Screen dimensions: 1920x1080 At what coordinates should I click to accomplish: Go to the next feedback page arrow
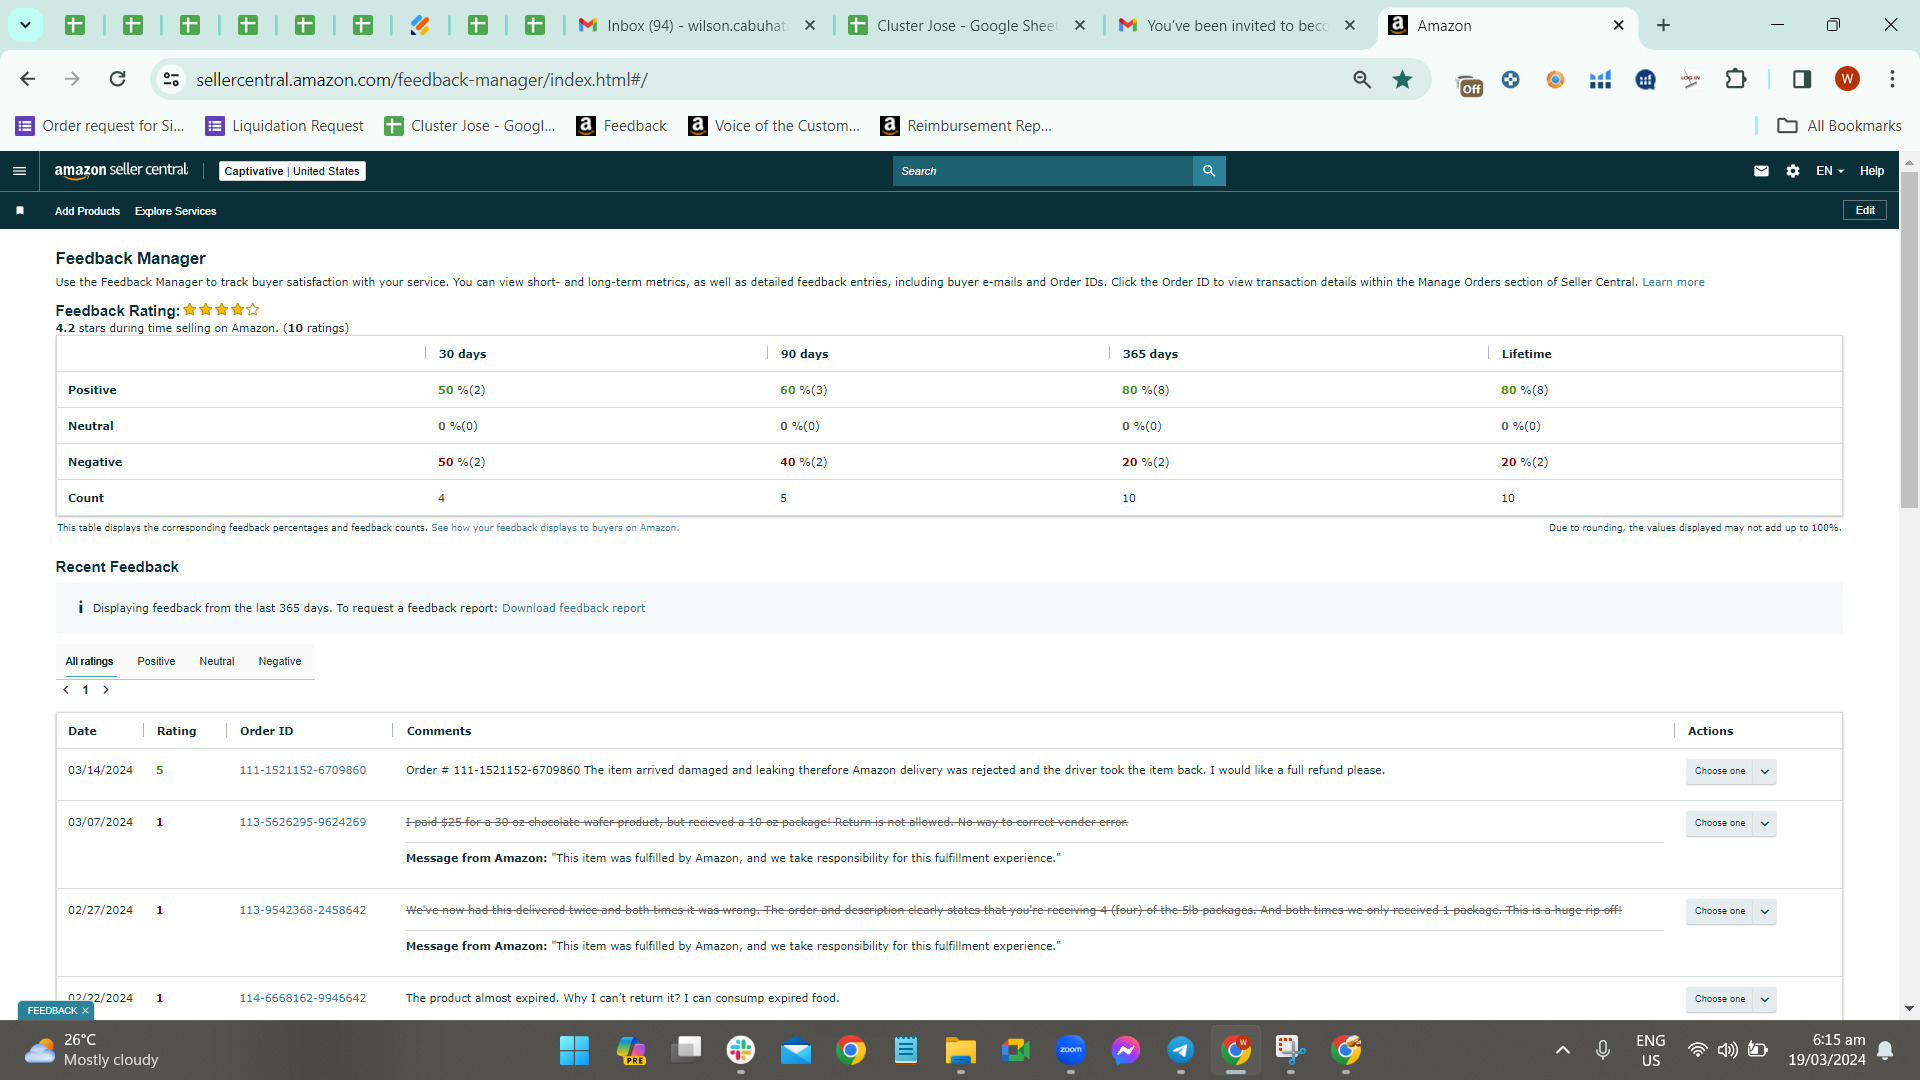click(x=106, y=690)
